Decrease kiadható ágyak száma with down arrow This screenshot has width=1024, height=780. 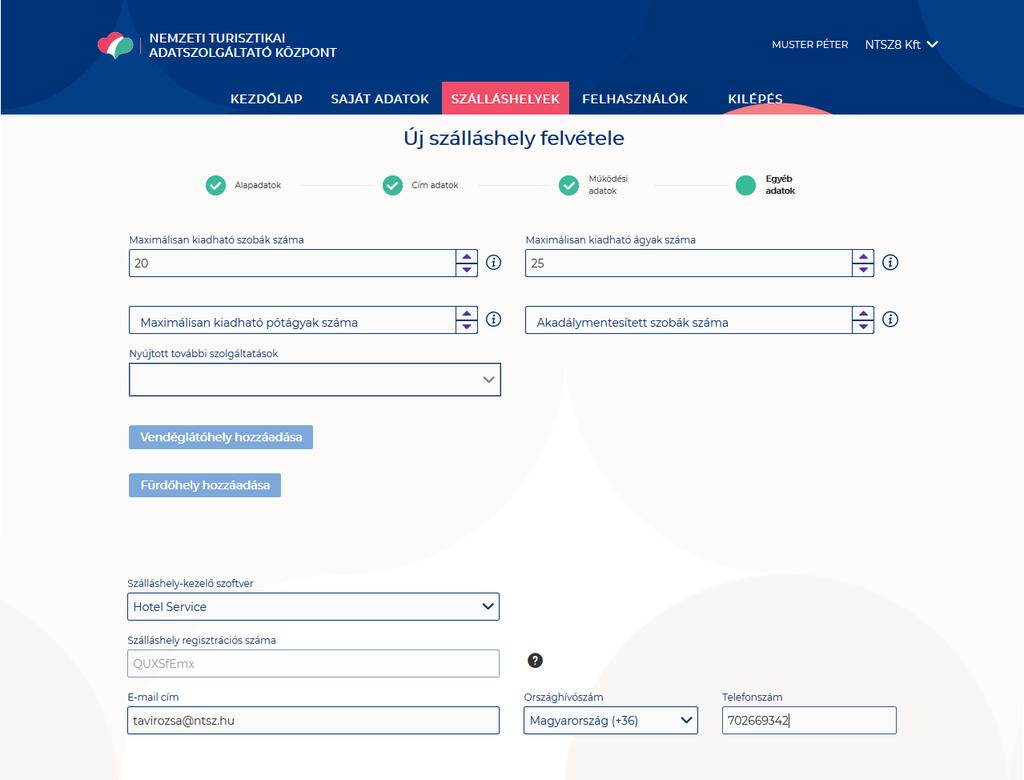click(863, 269)
